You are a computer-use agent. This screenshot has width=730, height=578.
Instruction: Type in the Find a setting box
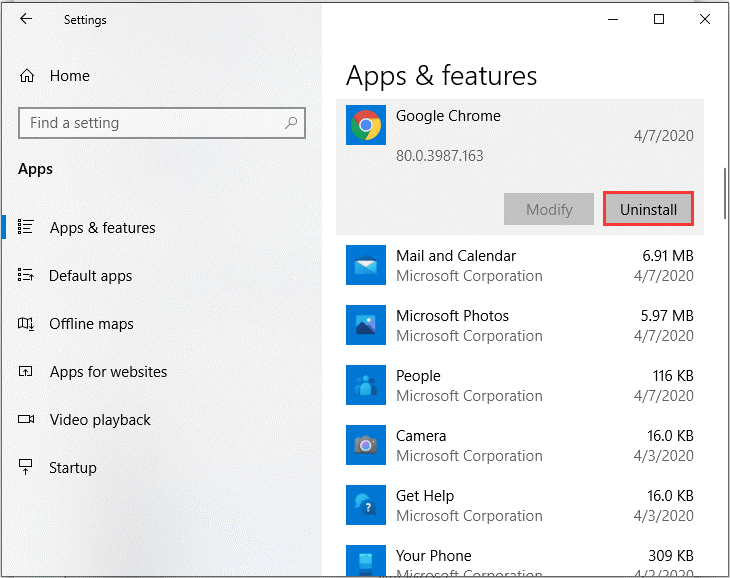pos(150,123)
